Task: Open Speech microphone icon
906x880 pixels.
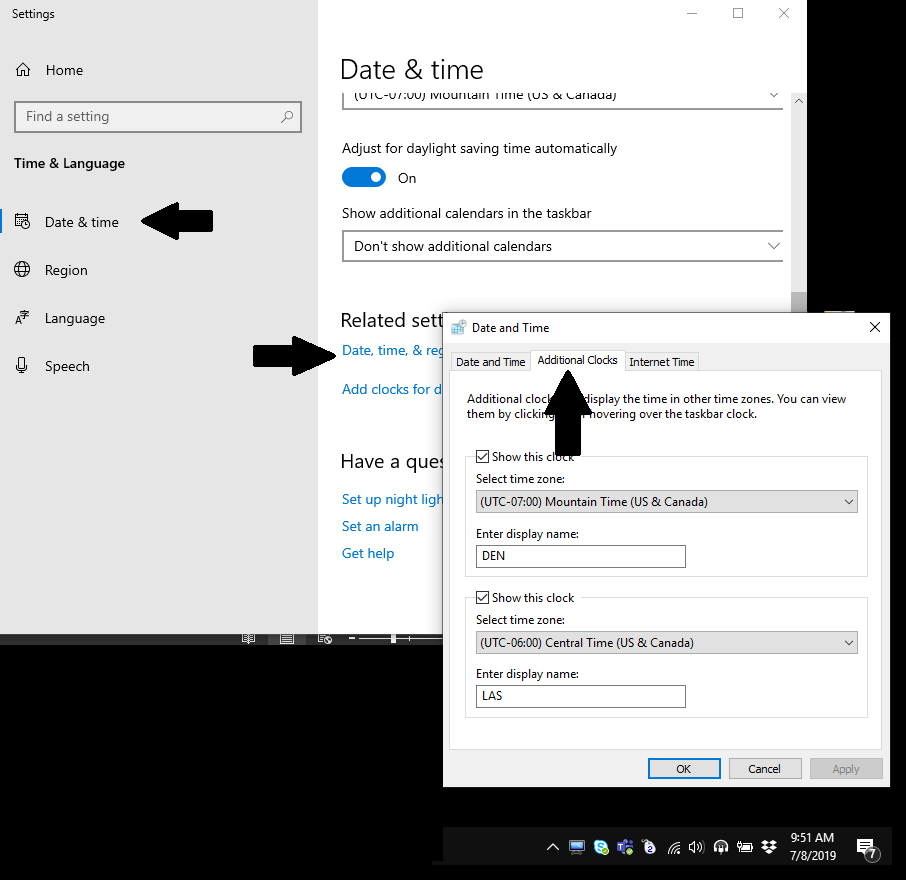Action: (22, 365)
